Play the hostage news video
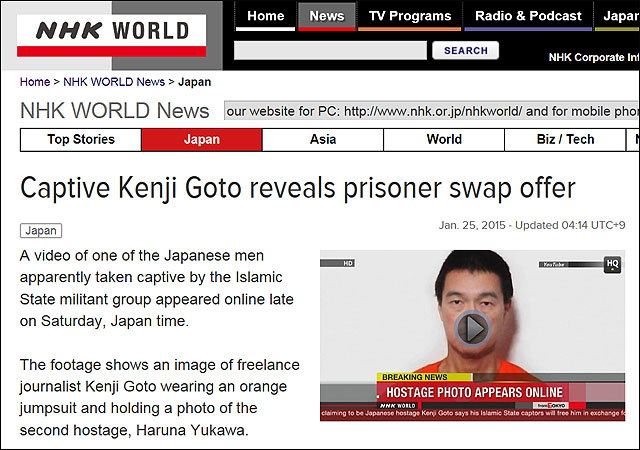The height and width of the screenshot is (450, 640). click(x=472, y=329)
